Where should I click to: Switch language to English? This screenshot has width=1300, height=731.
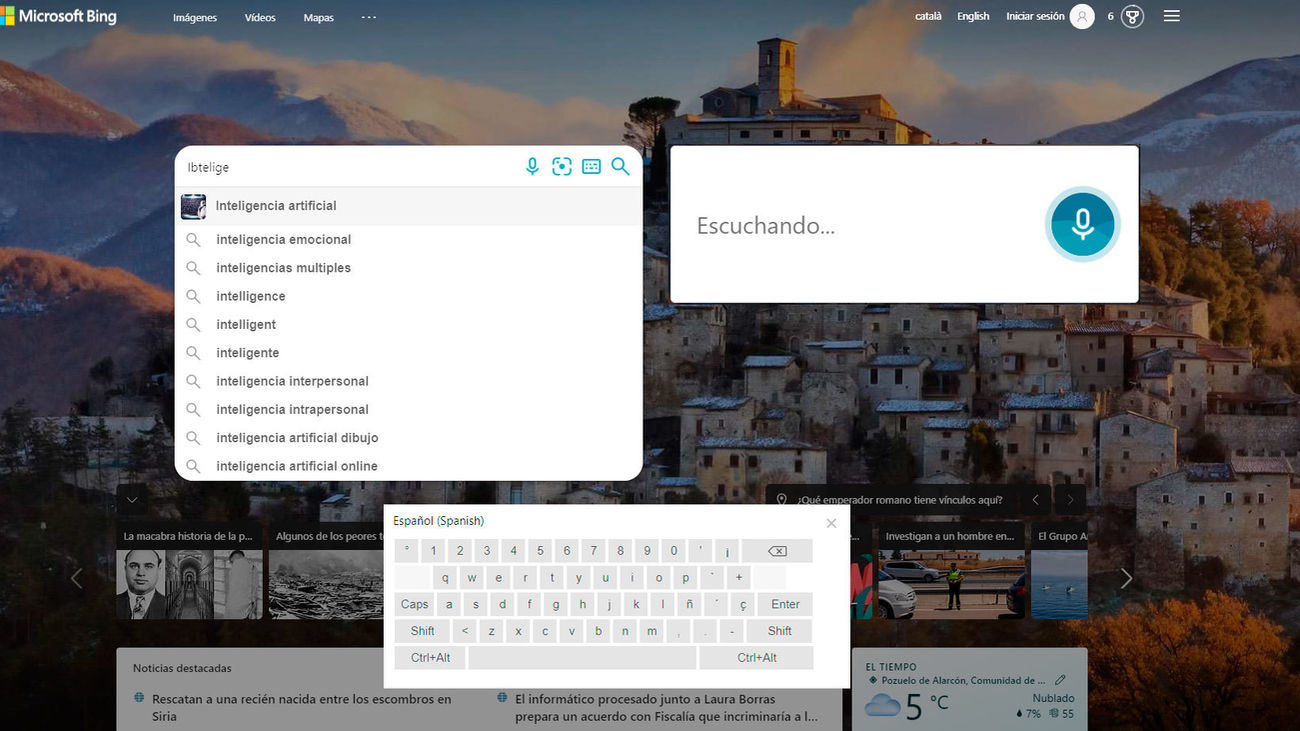pos(972,16)
